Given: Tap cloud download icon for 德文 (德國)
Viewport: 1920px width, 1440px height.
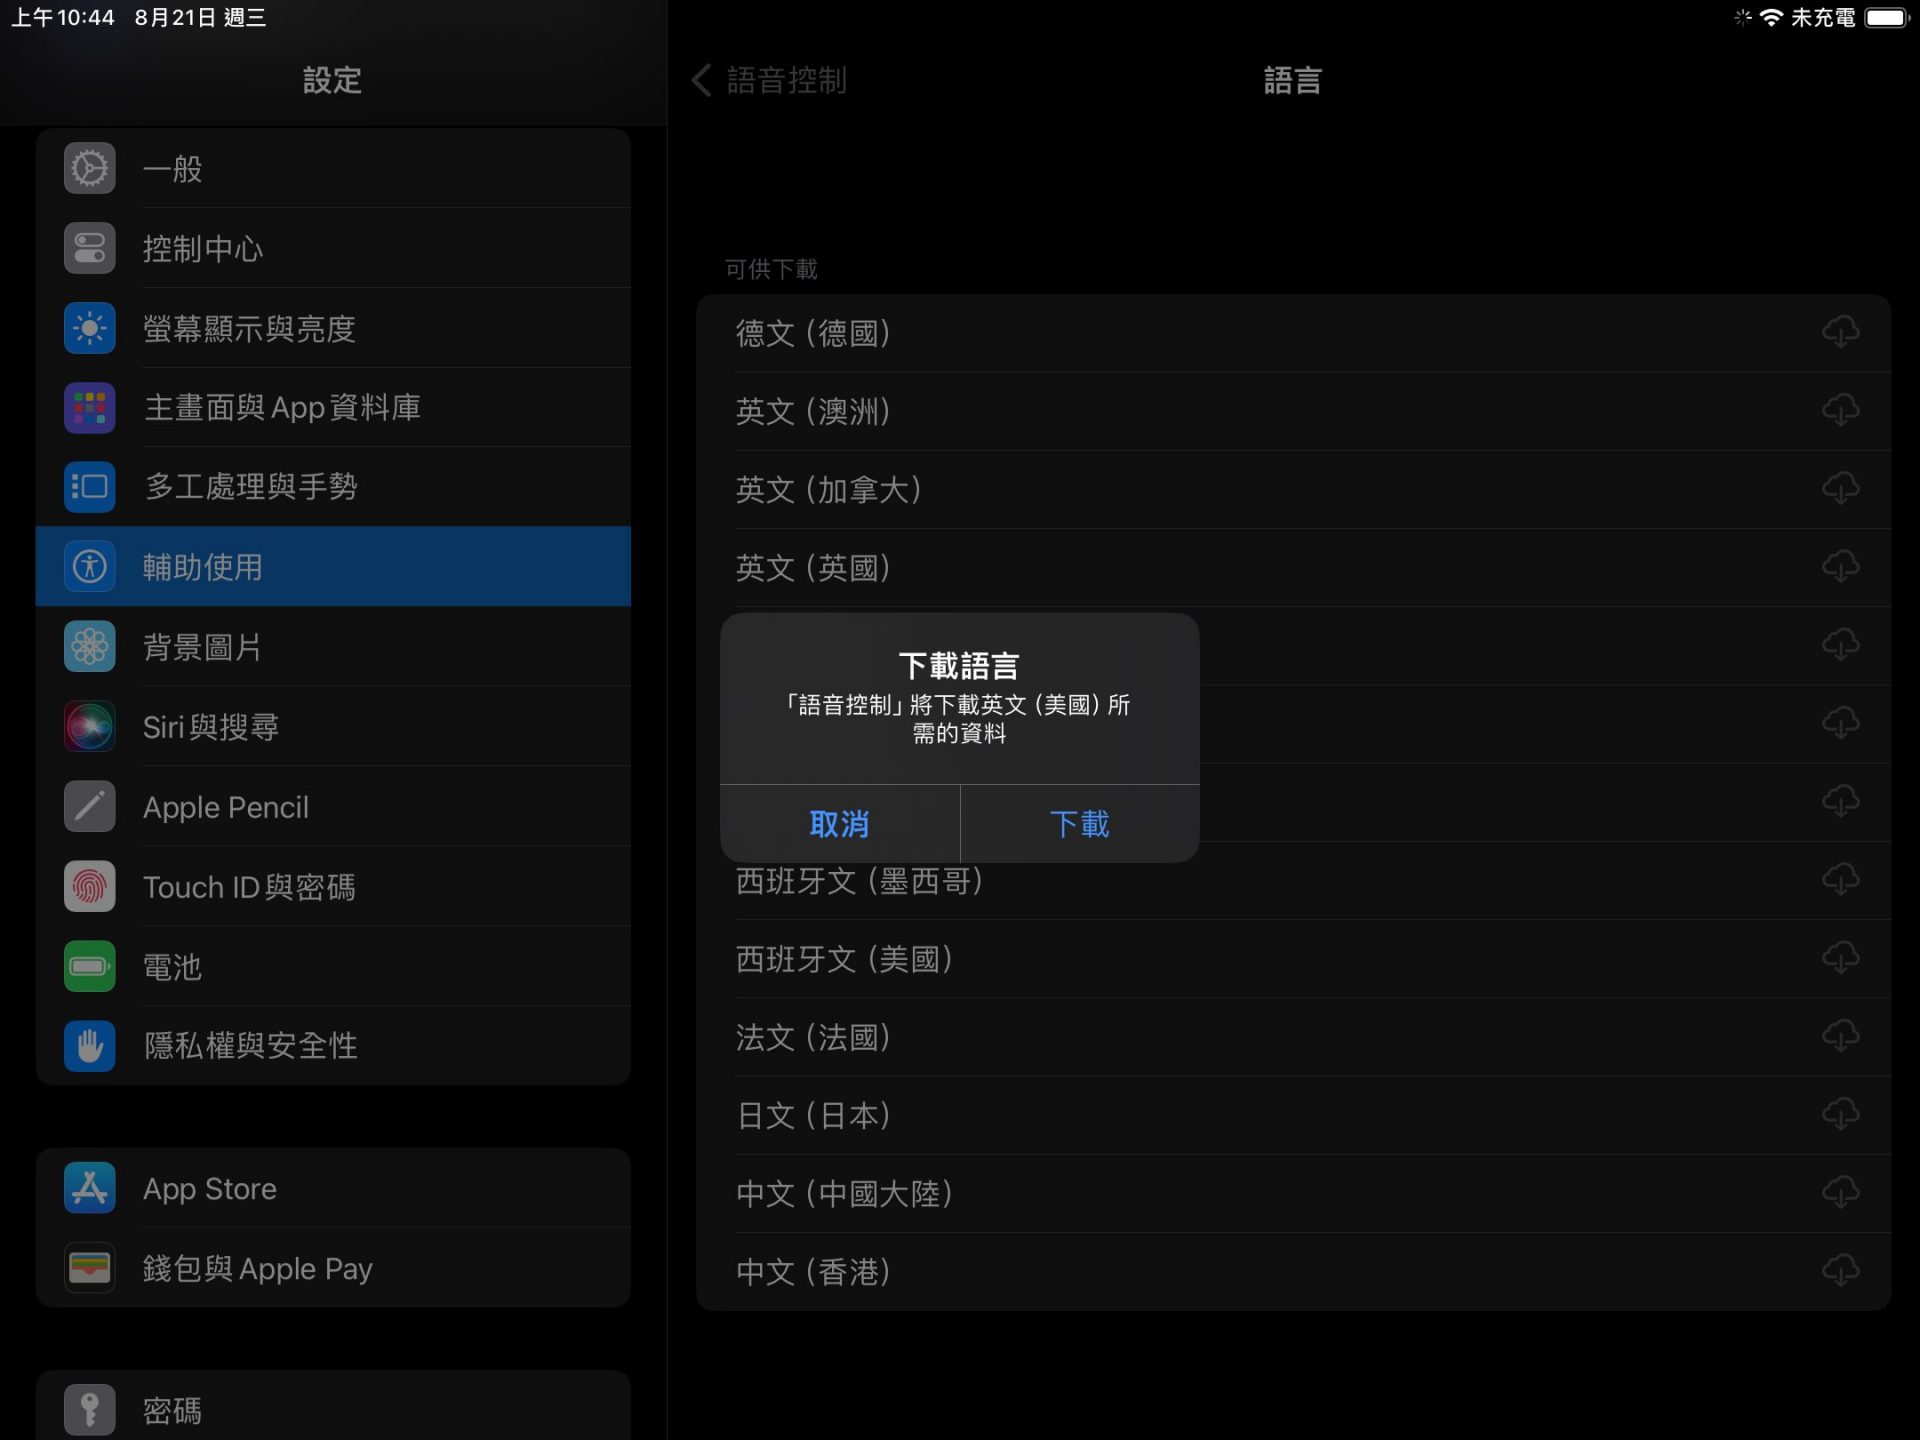Looking at the screenshot, I should tap(1840, 332).
